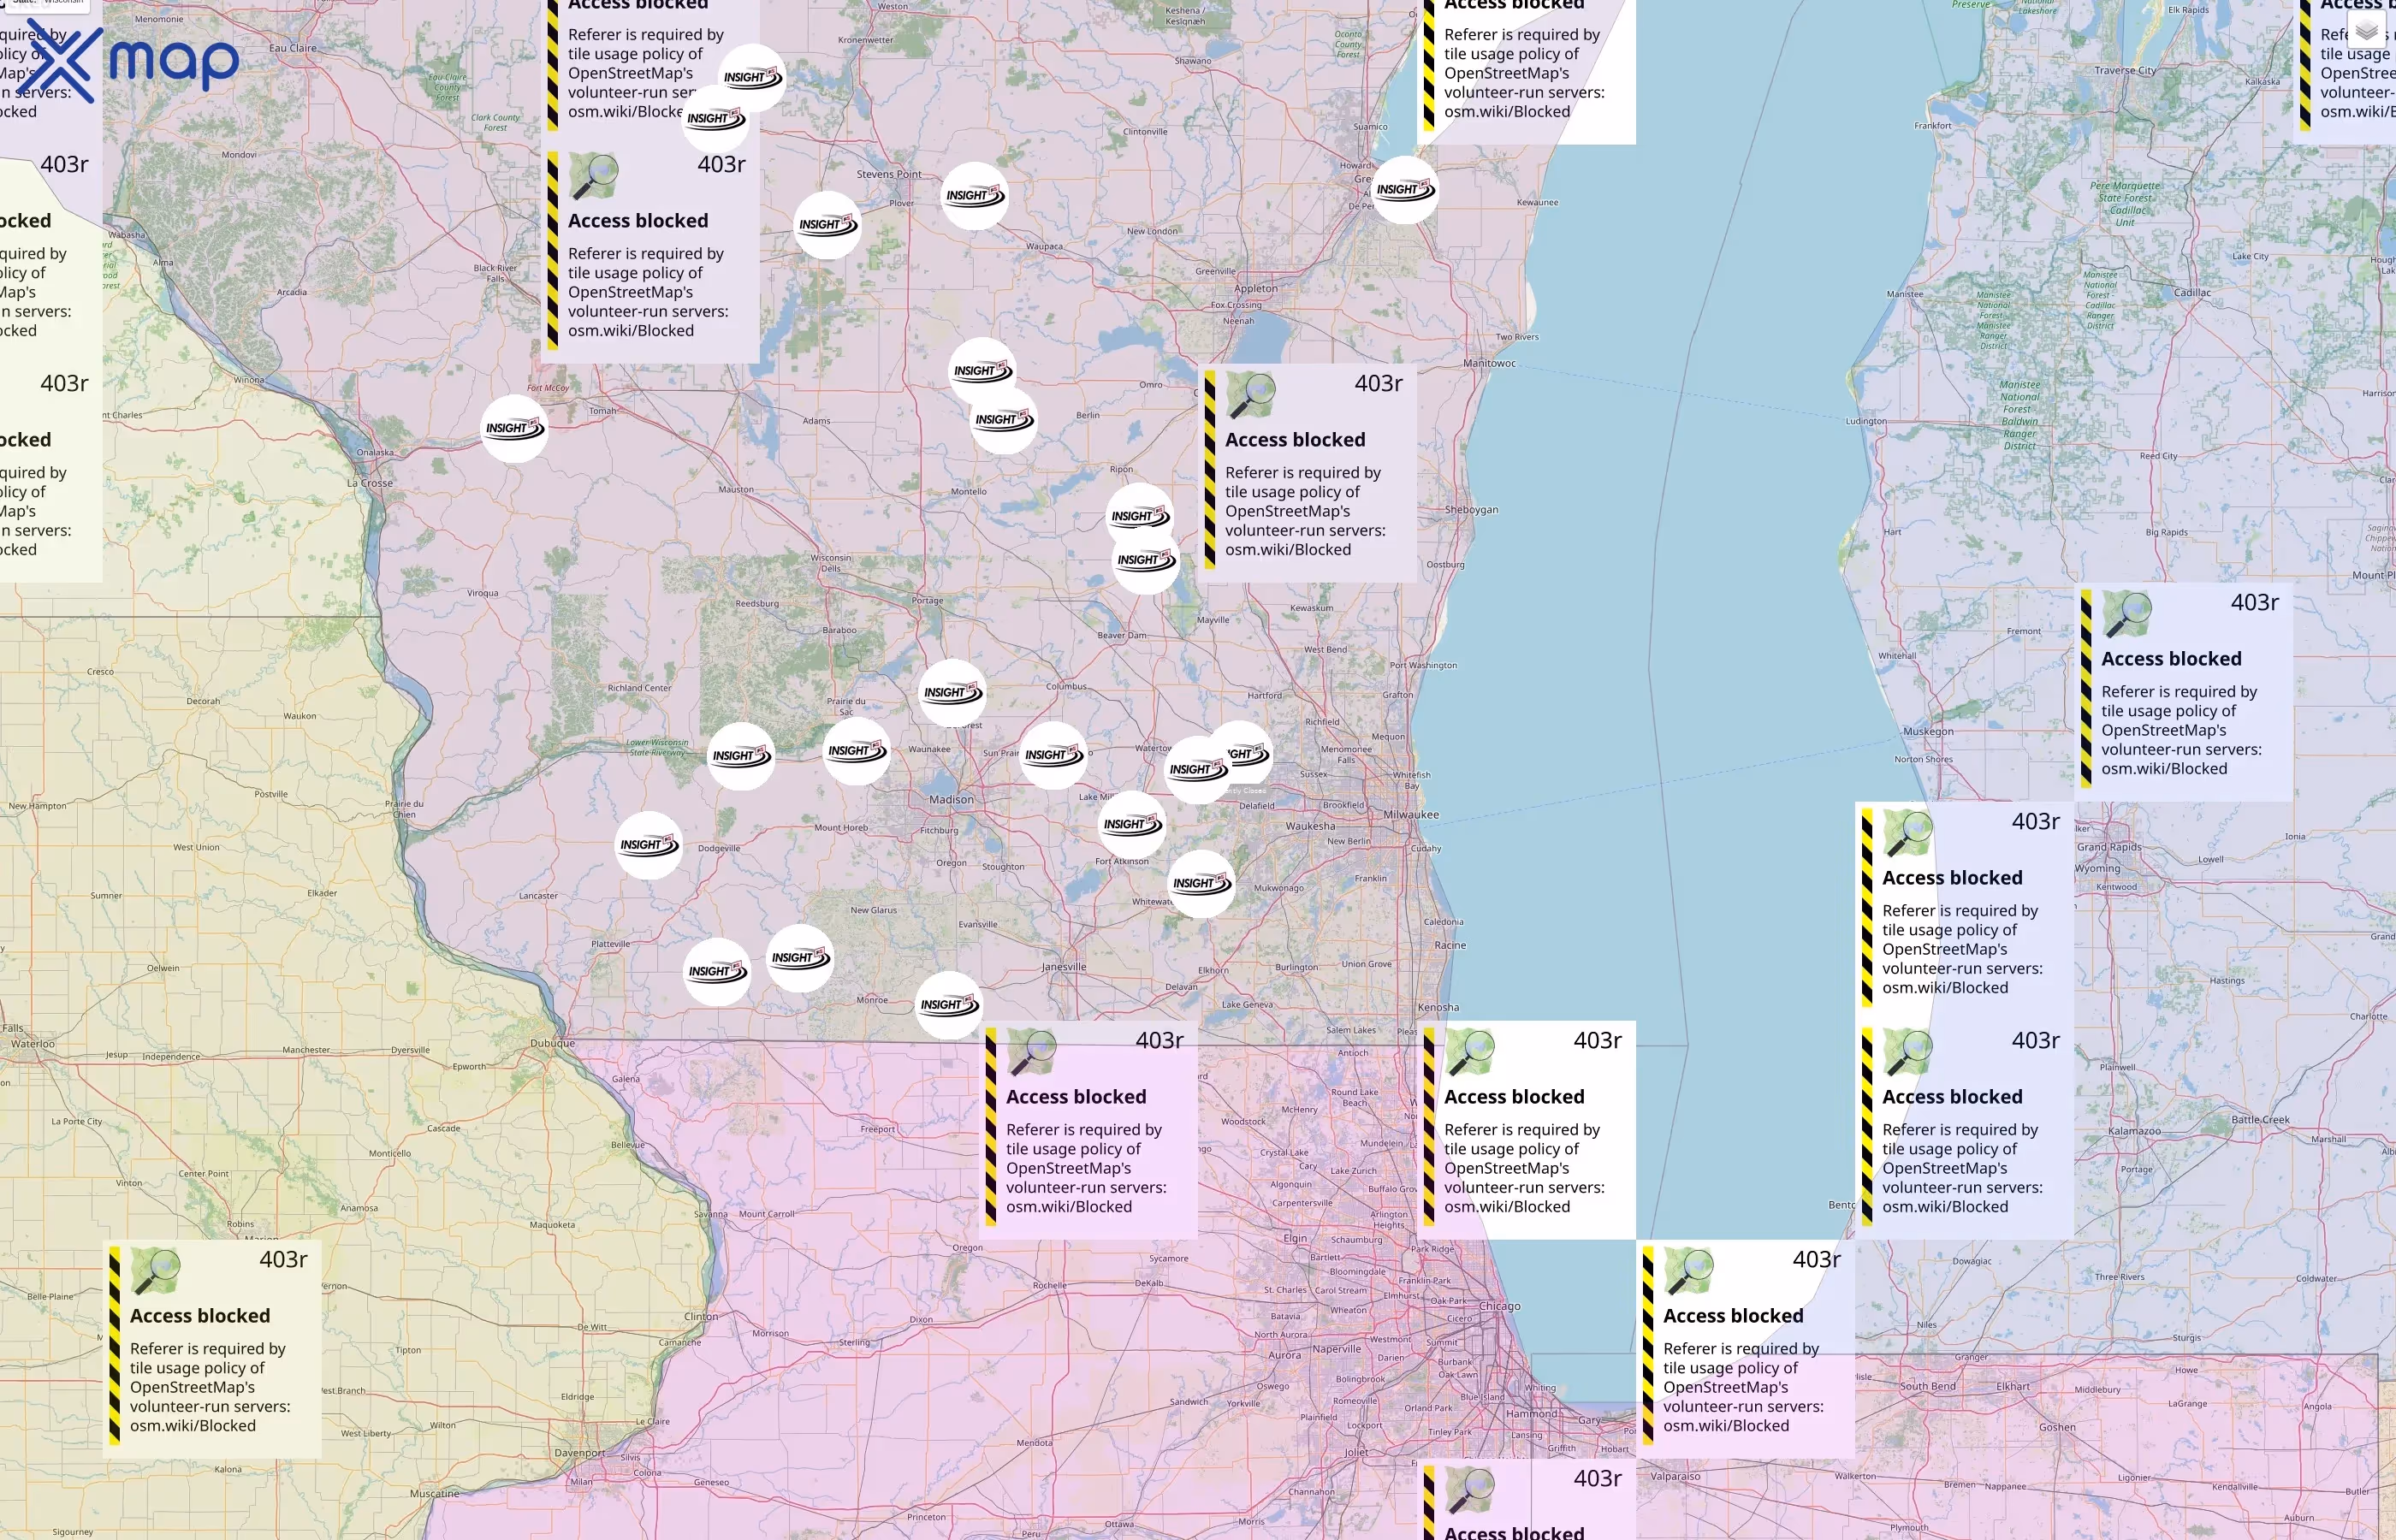This screenshot has width=2396, height=1540.
Task: Click the Sheboygan map label
Action: (x=1471, y=510)
